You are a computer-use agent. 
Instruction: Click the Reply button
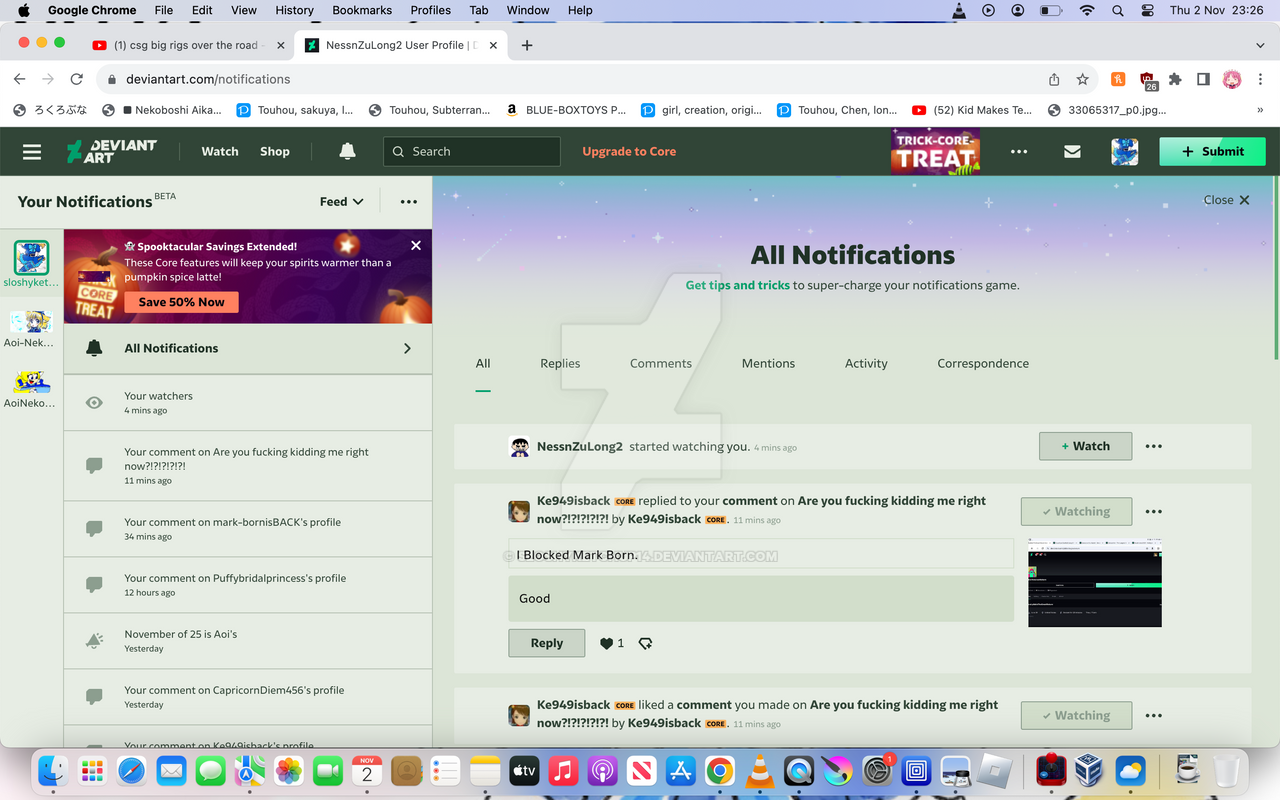pyautogui.click(x=546, y=643)
